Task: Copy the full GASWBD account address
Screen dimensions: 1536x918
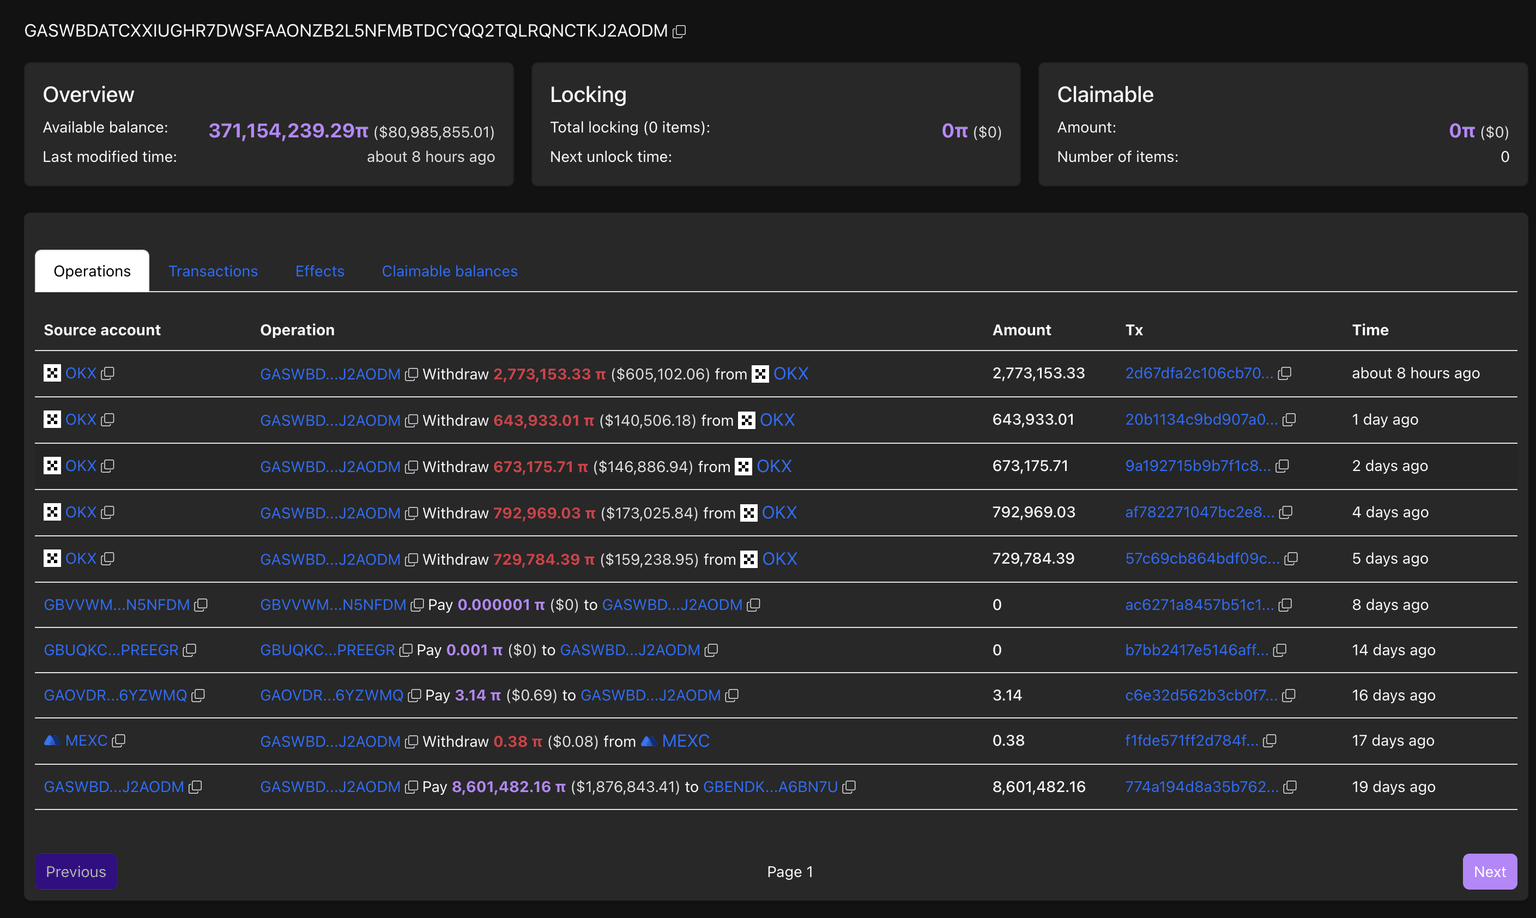Action: point(679,31)
